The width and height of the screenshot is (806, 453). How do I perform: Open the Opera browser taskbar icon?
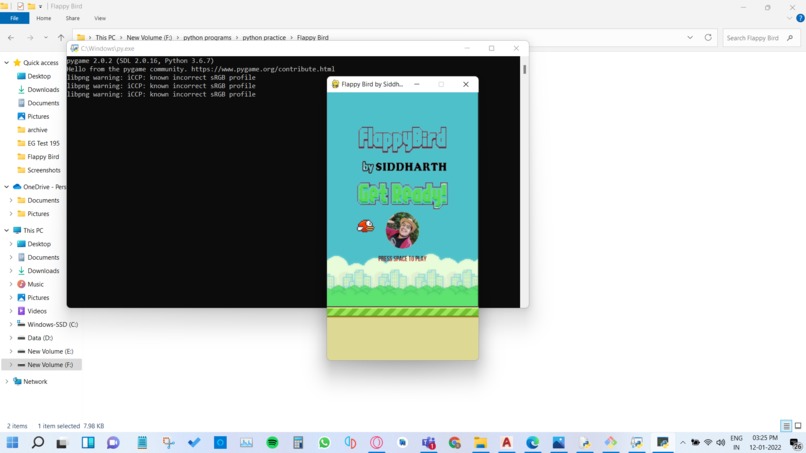coord(376,442)
